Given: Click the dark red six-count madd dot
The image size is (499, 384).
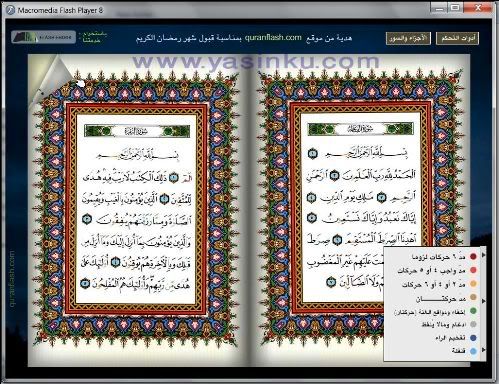Looking at the screenshot, I should click(x=473, y=257).
